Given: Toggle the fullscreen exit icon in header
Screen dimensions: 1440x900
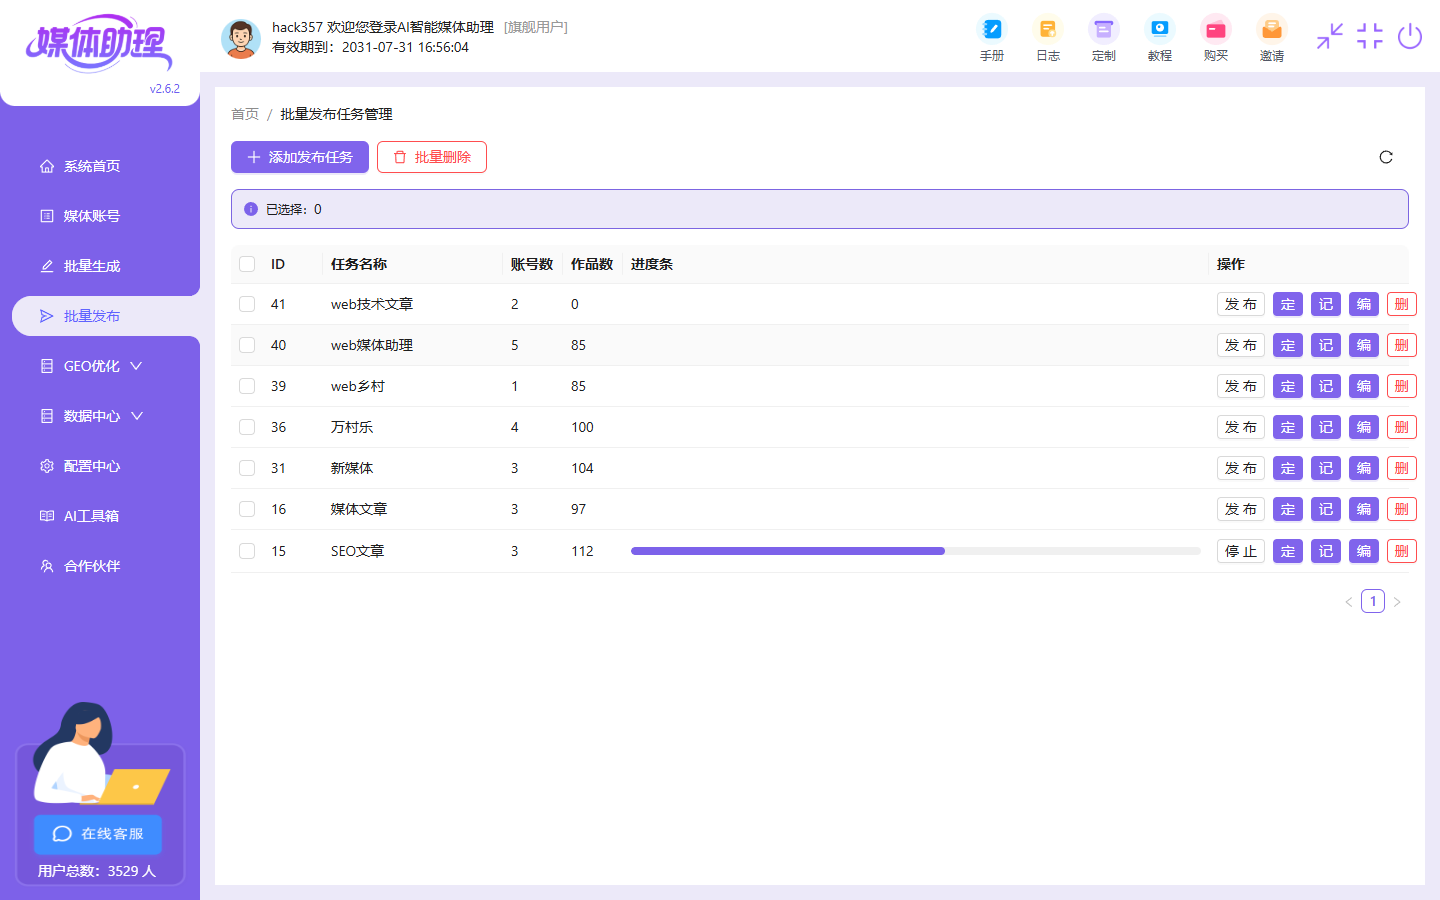Looking at the screenshot, I should pos(1369,37).
